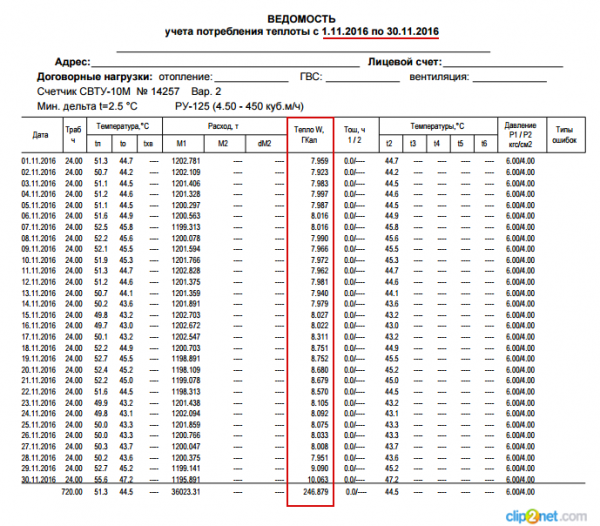Viewport: 600px width, 526px height.
Task: Click the Адрес blank field line
Action: [x=225, y=62]
